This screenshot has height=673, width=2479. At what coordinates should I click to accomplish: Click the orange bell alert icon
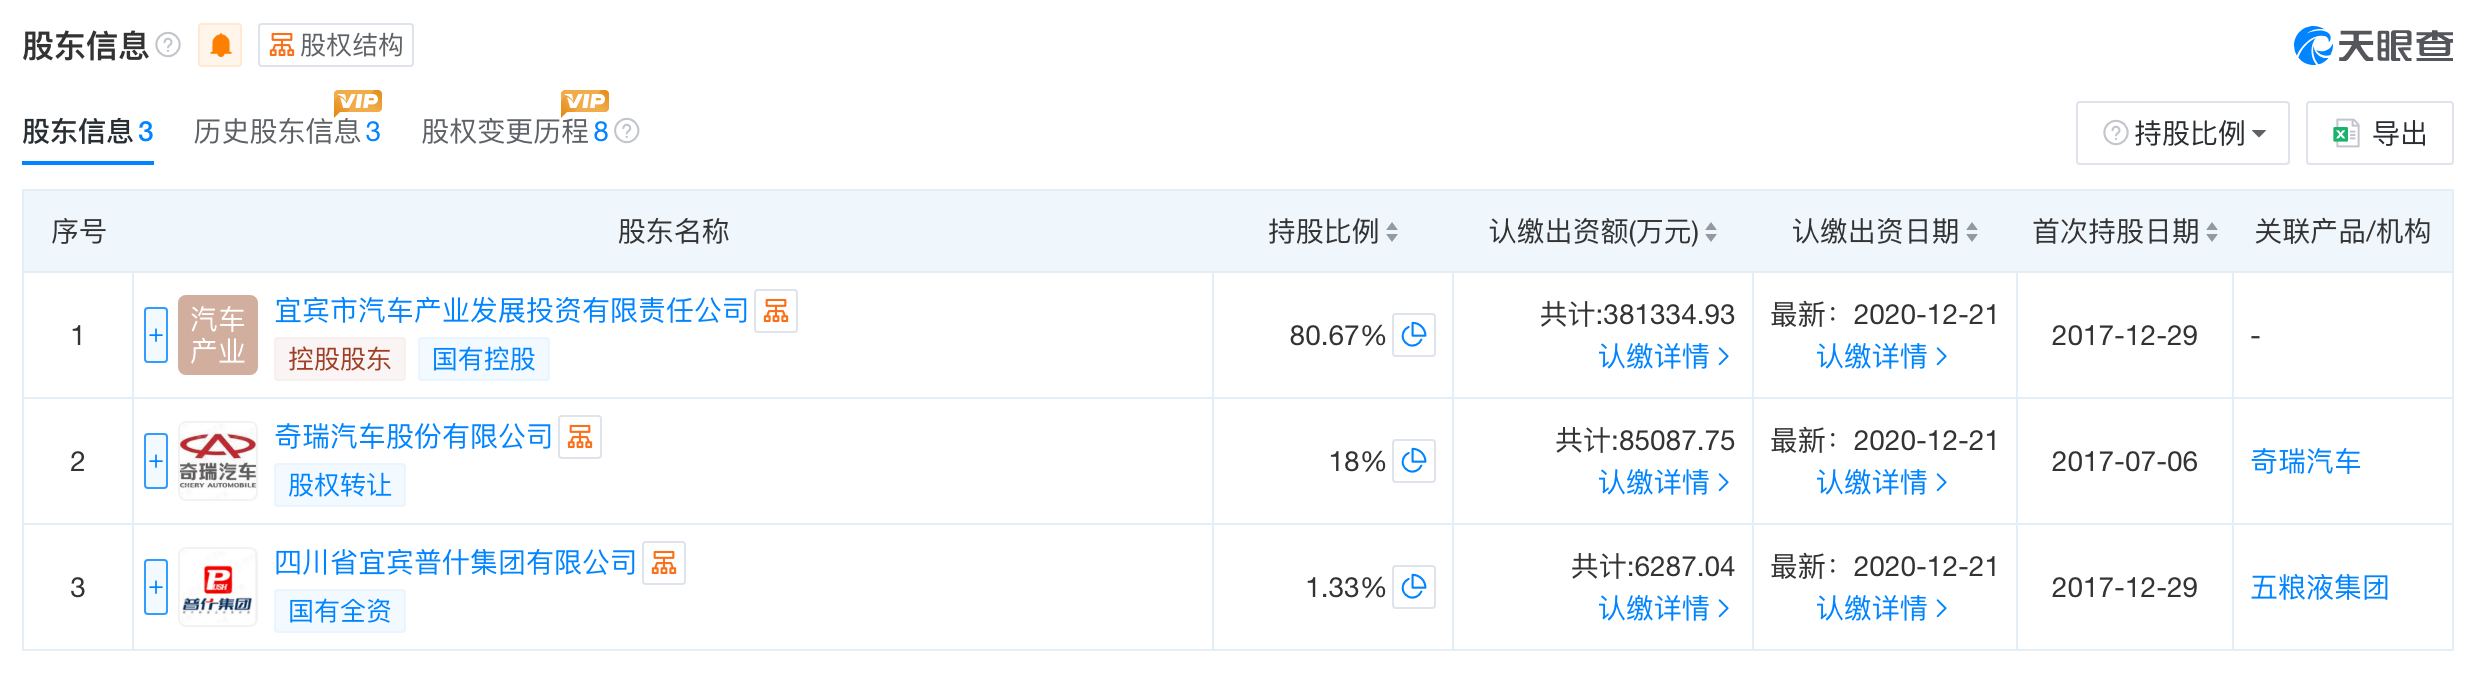coord(220,45)
